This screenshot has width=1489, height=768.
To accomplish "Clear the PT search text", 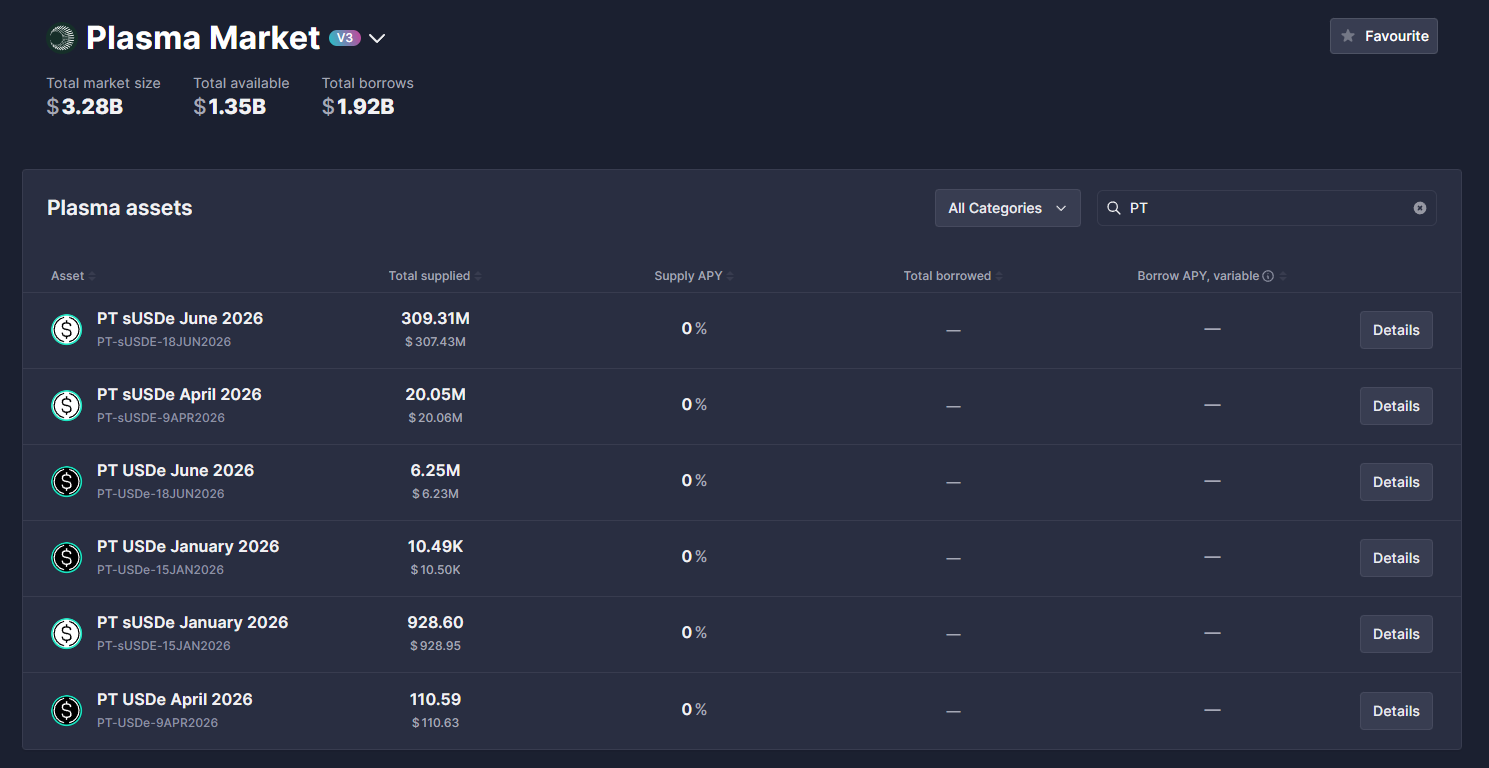I will [1419, 208].
